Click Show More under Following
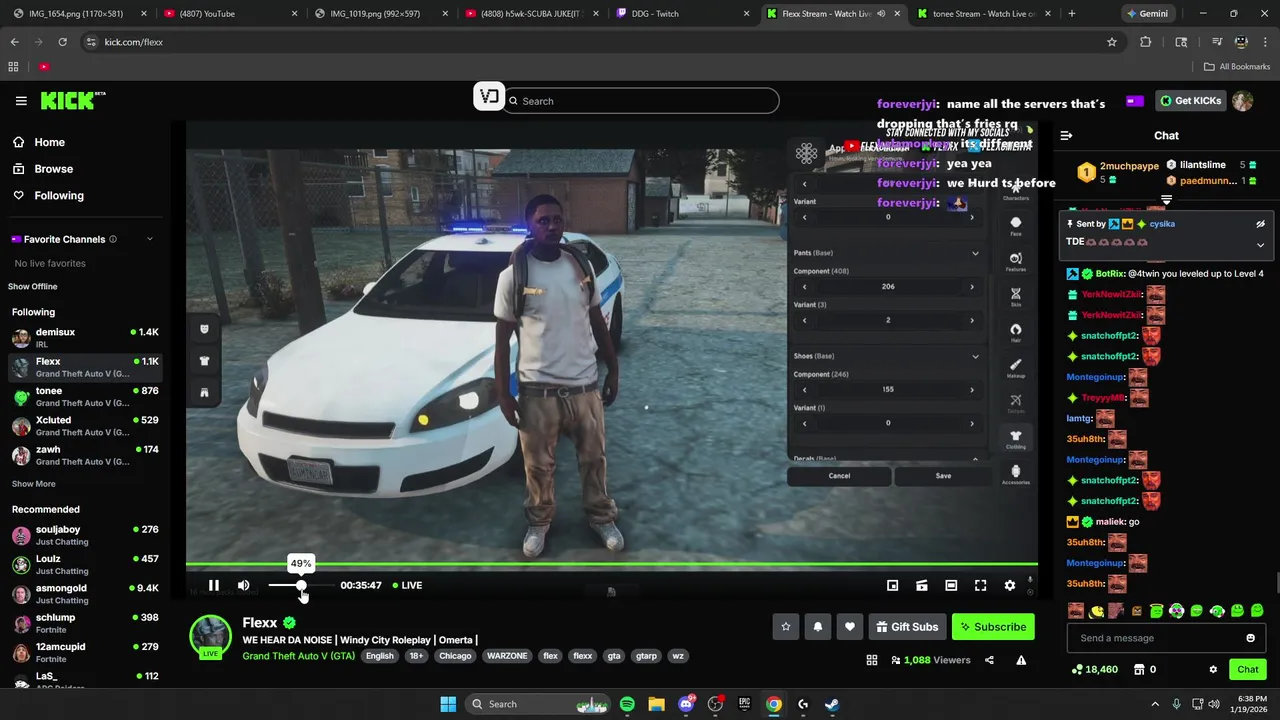Image resolution: width=1280 pixels, height=720 pixels. click(33, 484)
